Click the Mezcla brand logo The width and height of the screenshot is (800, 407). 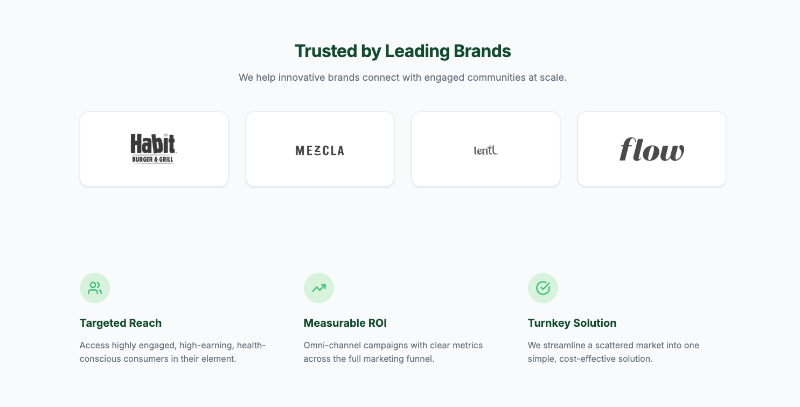click(x=320, y=150)
